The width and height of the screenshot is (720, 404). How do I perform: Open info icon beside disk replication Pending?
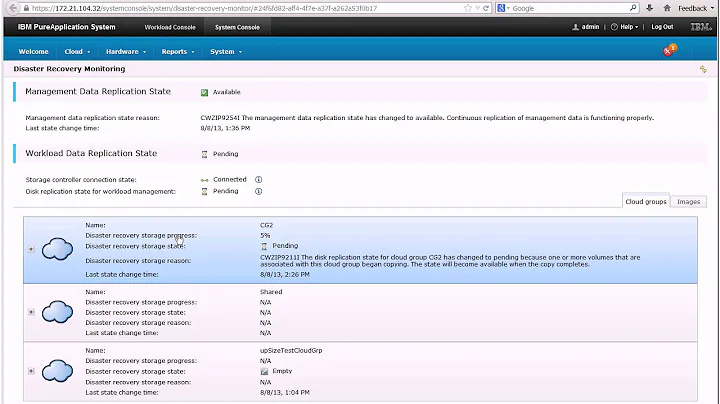click(259, 191)
